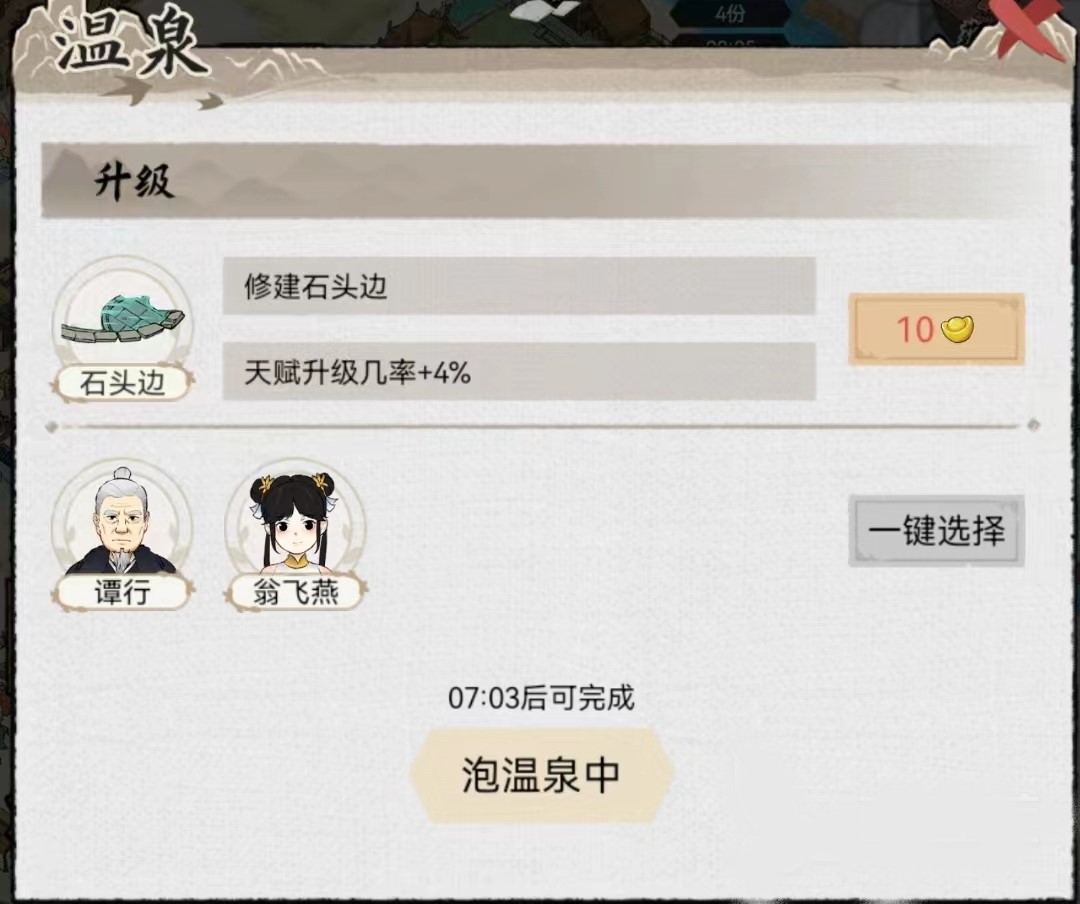1080x904 pixels.
Task: Click the 07:03后可完成 countdown text
Action: 541,698
